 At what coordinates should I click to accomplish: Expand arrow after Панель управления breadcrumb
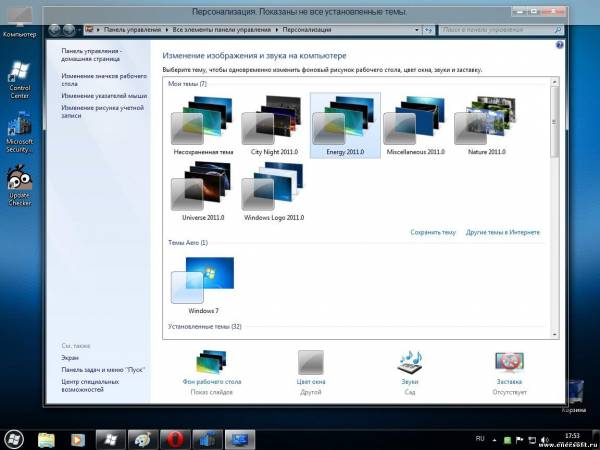pyautogui.click(x=167, y=30)
